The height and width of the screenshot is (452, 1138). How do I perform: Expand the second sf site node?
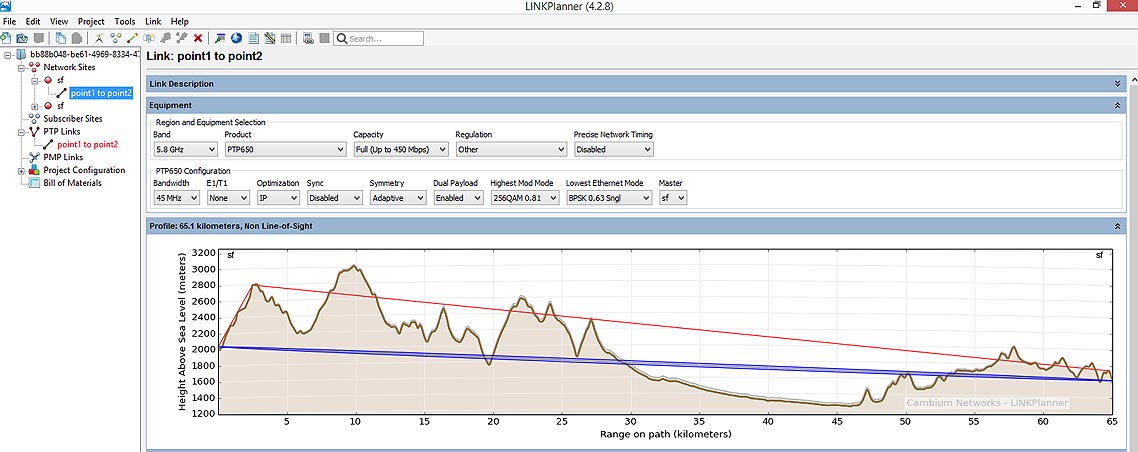tap(34, 106)
